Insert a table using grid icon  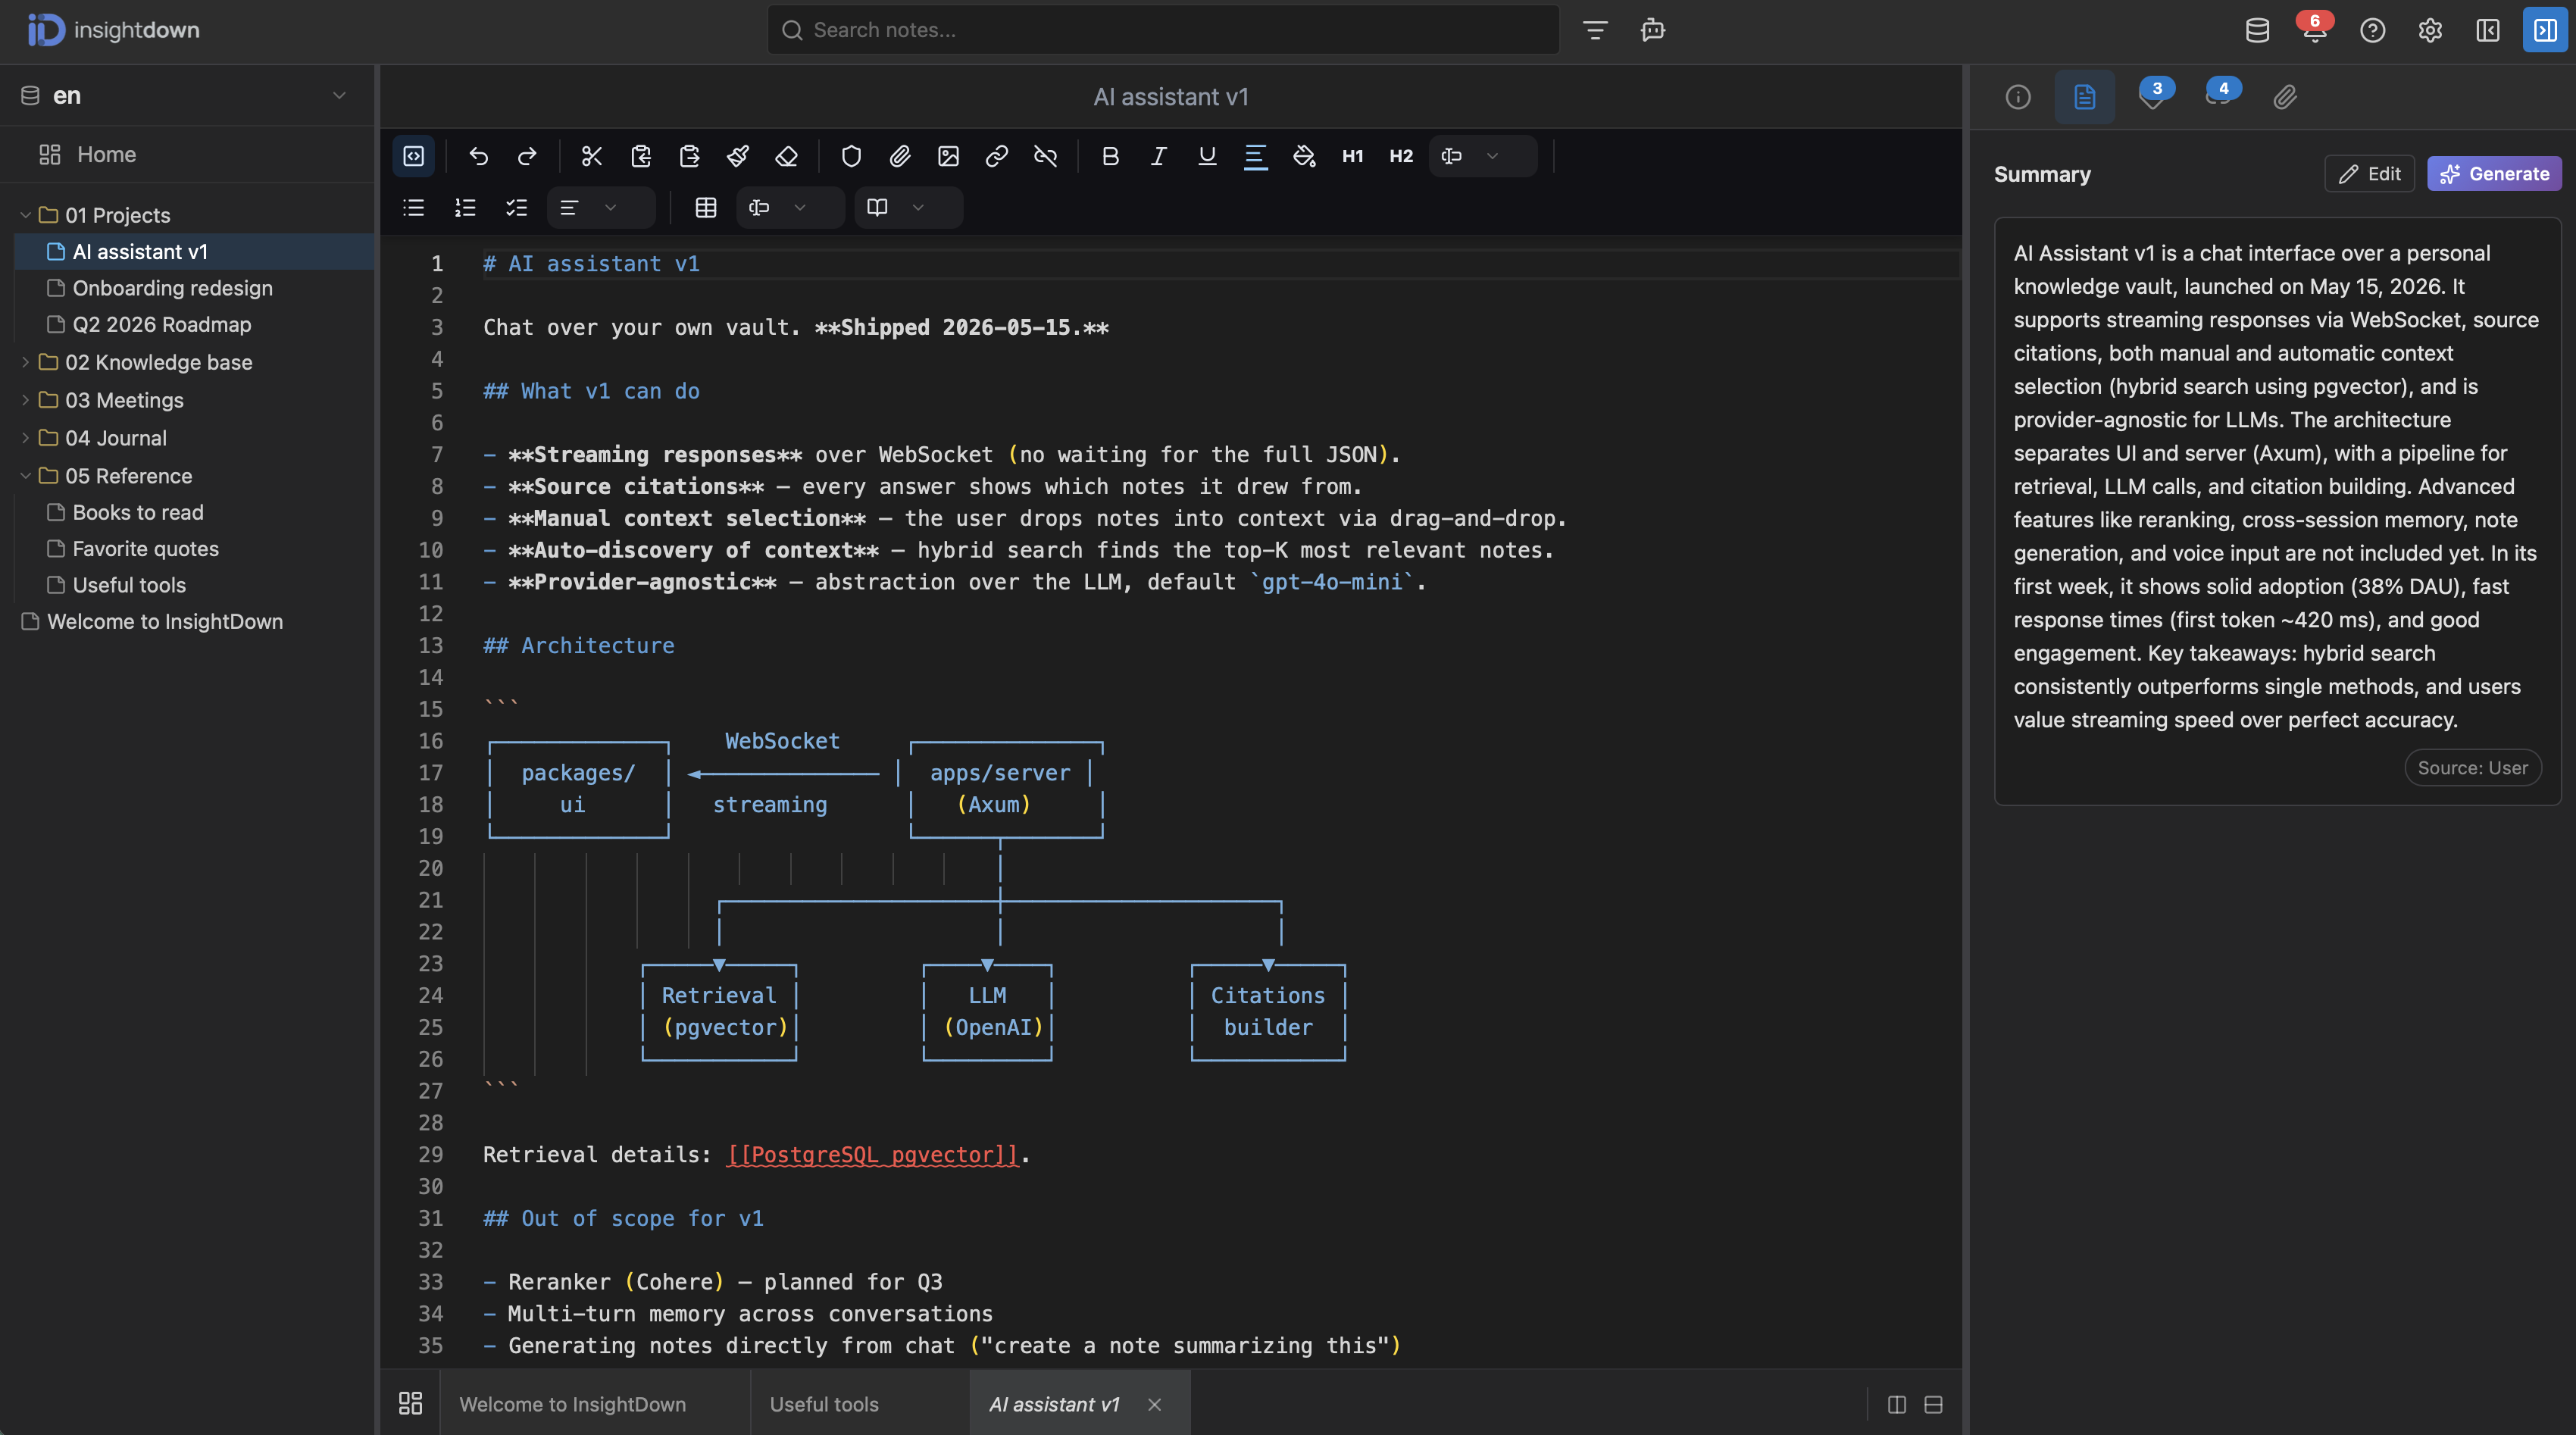click(x=706, y=208)
